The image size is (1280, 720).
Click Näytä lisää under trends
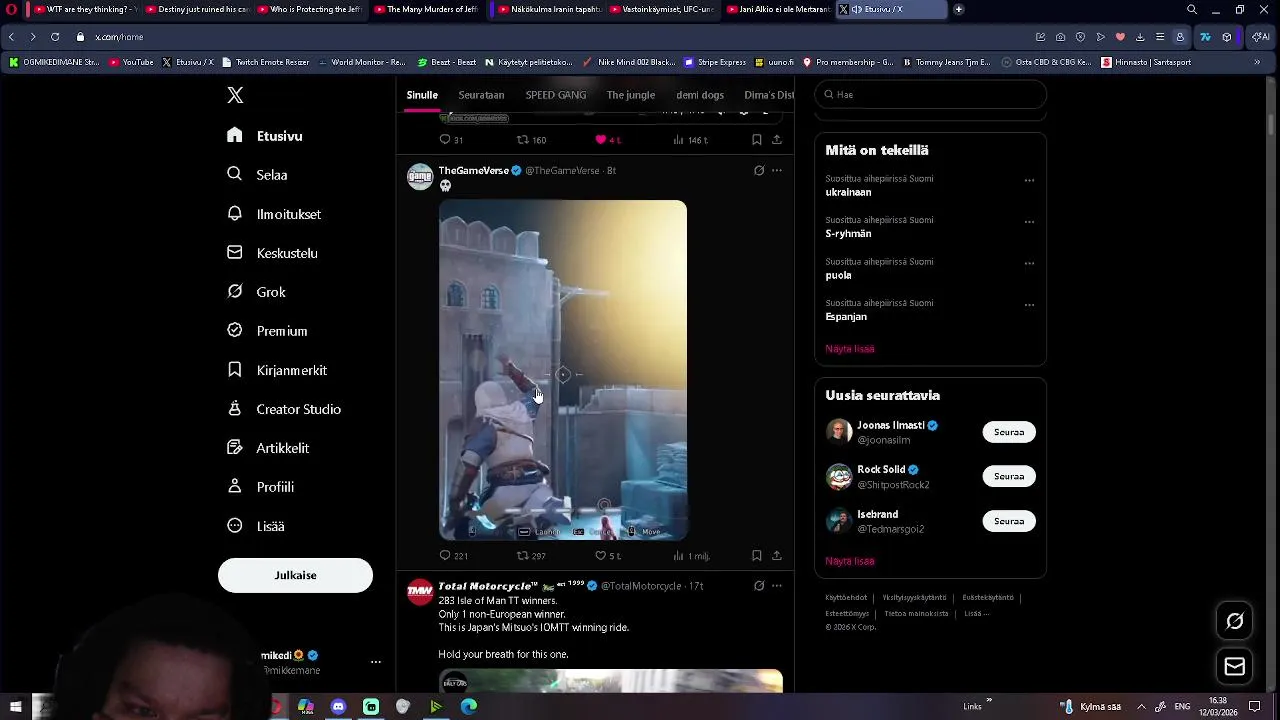click(850, 349)
